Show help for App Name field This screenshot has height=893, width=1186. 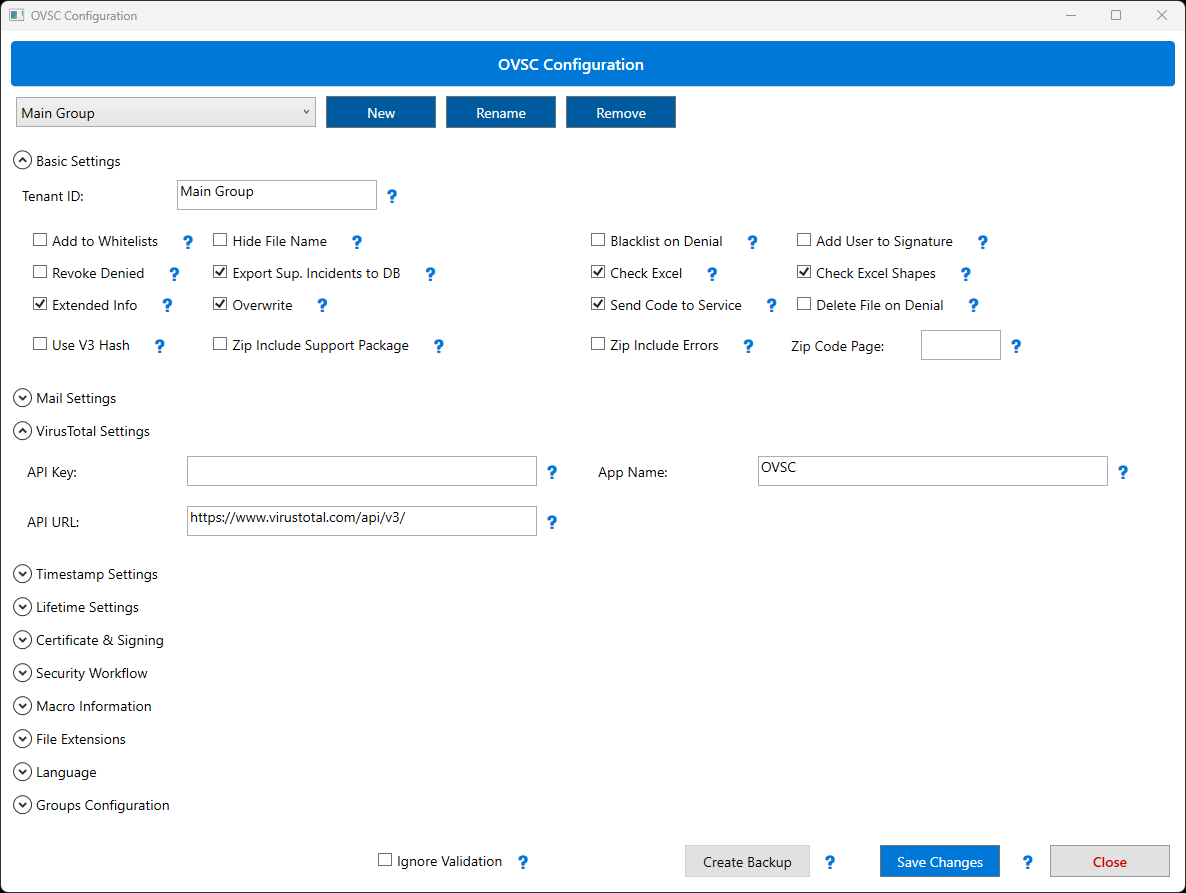[x=1122, y=473]
